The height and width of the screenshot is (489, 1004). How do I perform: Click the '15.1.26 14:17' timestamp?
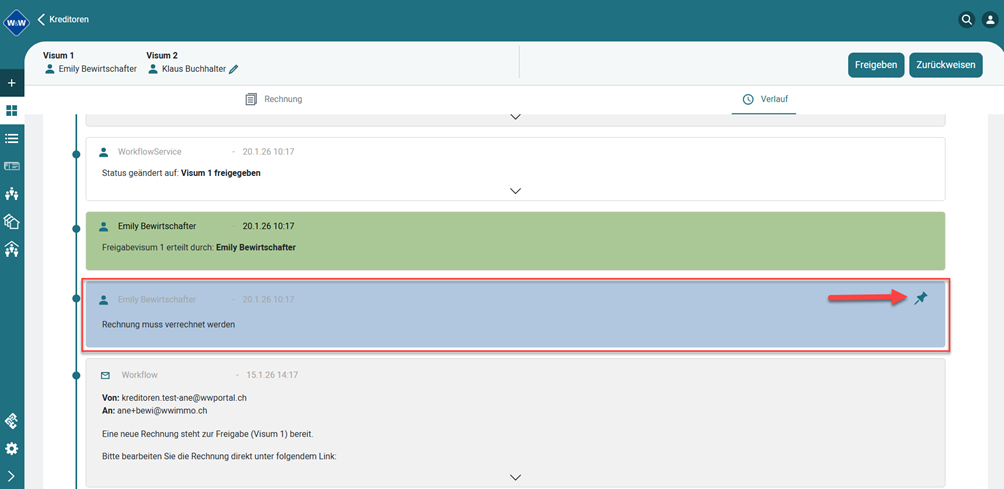click(273, 375)
